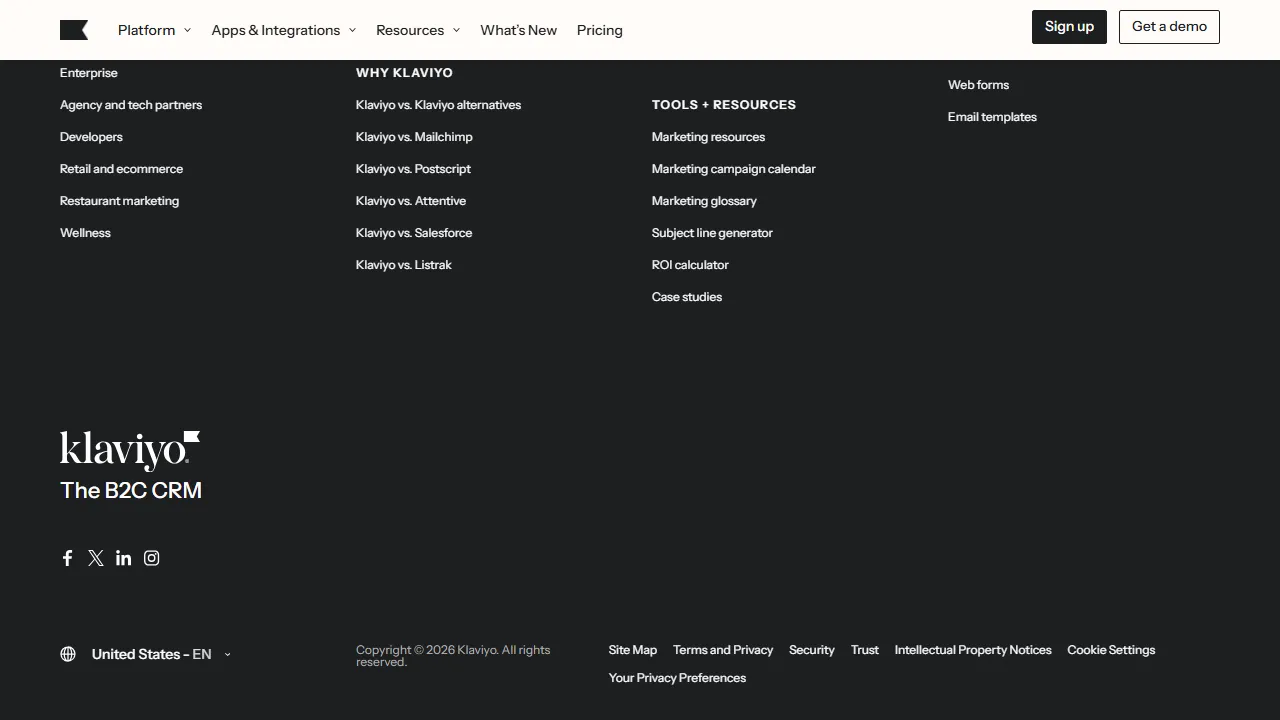Open the Trust footer link
The height and width of the screenshot is (720, 1280).
[x=865, y=650]
